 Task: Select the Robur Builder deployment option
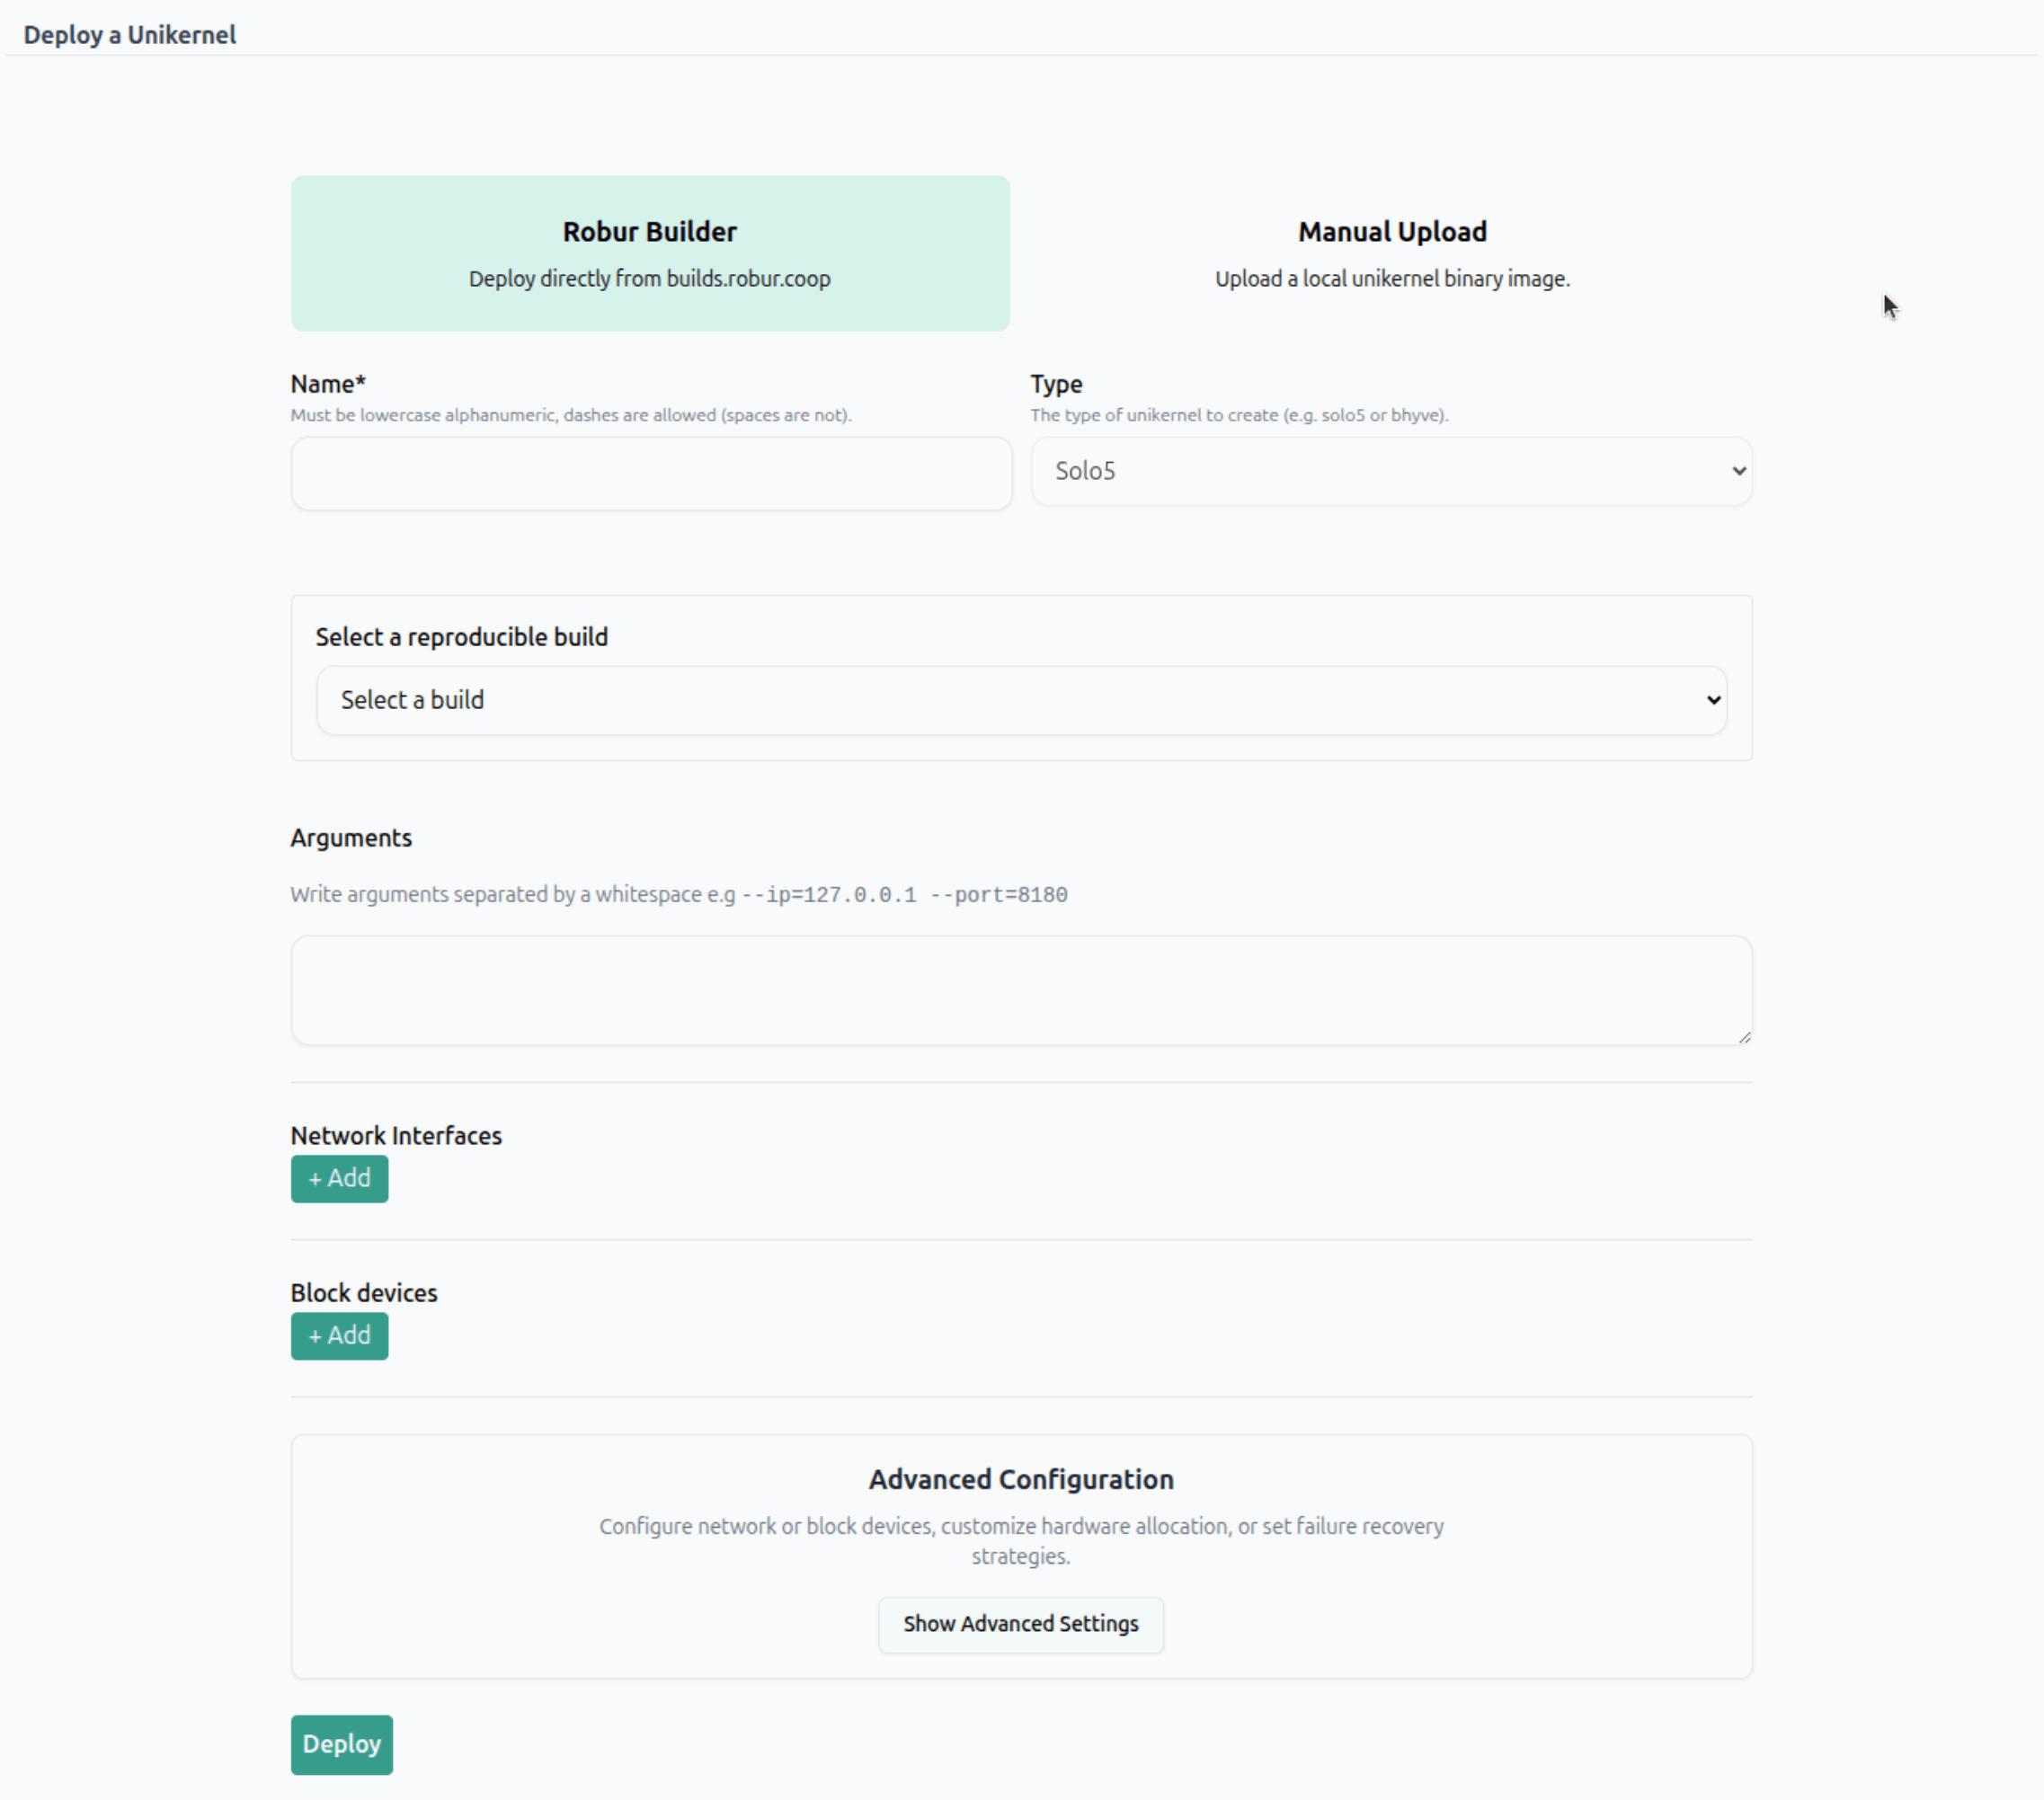650,253
